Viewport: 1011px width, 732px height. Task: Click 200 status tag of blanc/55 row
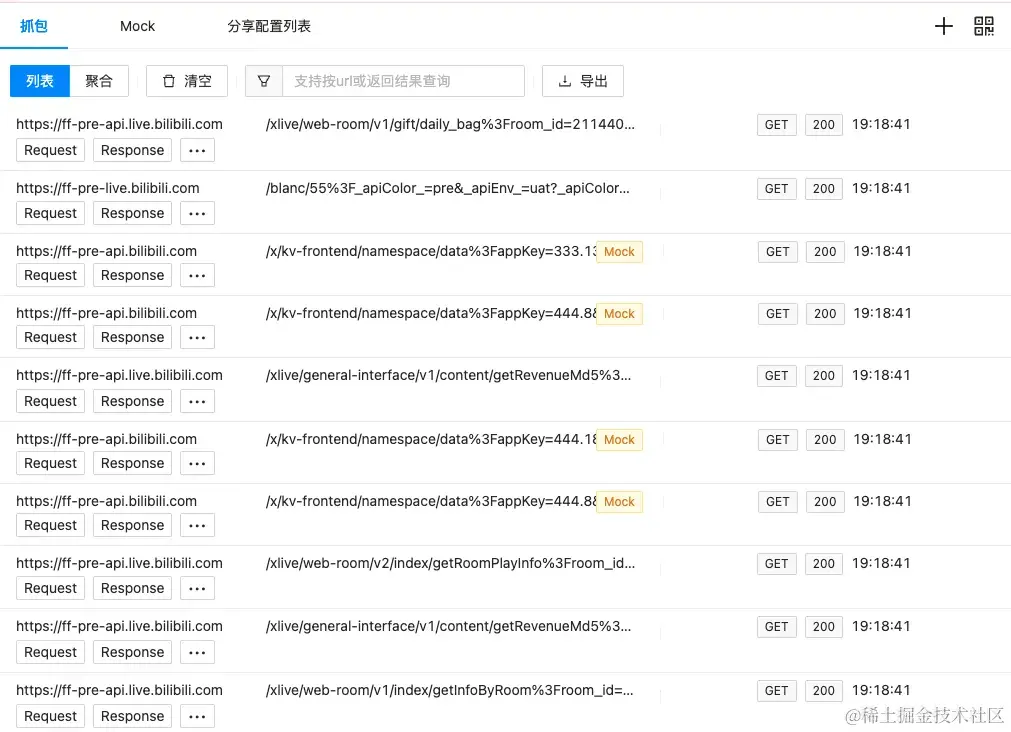823,188
